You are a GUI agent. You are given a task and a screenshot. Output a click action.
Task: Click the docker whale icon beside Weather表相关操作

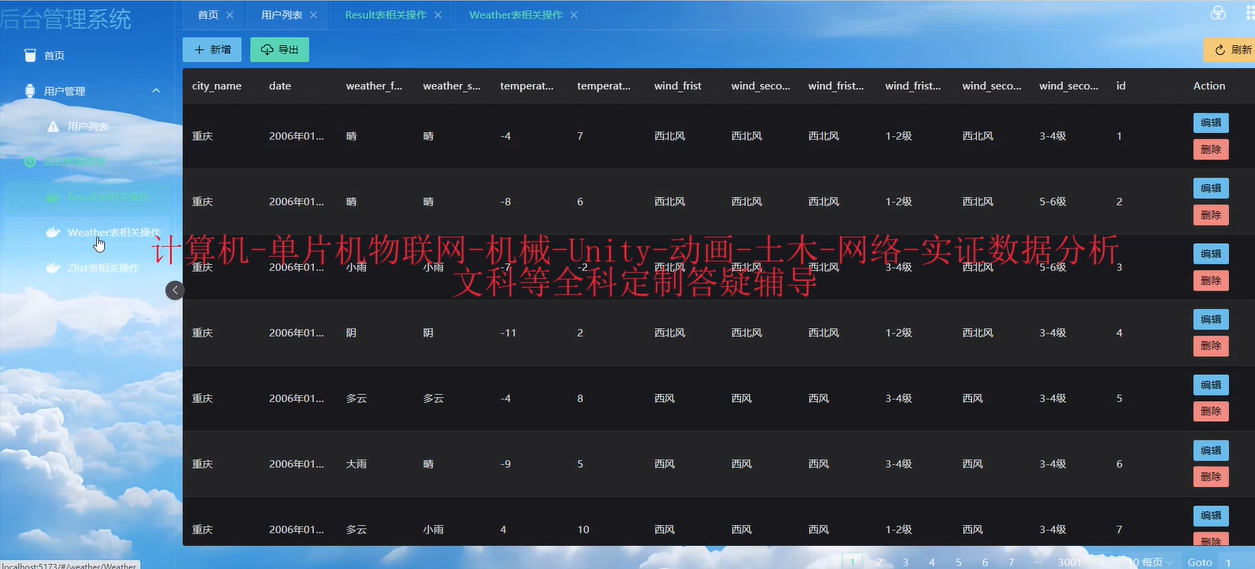tap(53, 232)
